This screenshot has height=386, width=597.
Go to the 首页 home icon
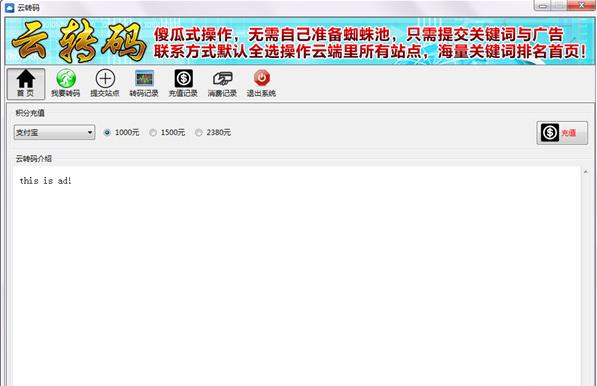pos(26,84)
